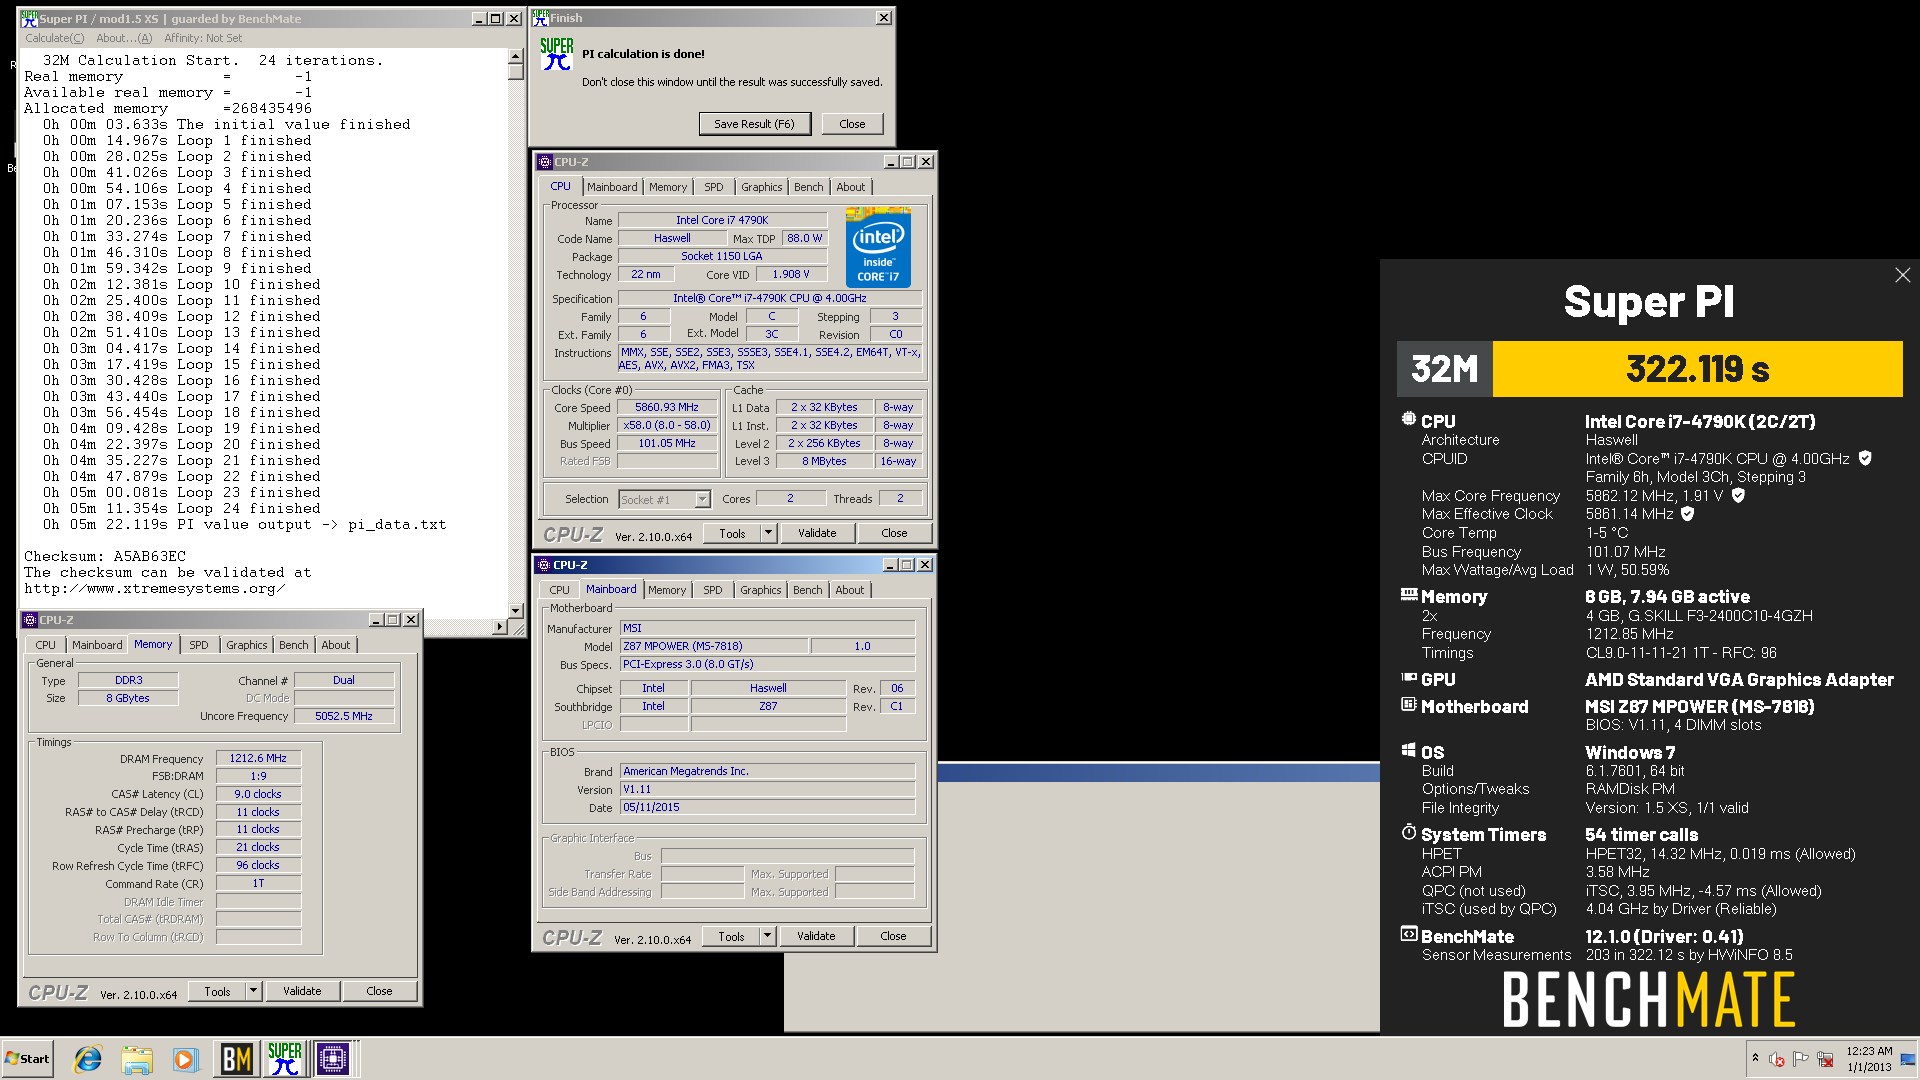The image size is (1920, 1080).
Task: Click Close in CPU-Z CPU window
Action: pos(894,534)
